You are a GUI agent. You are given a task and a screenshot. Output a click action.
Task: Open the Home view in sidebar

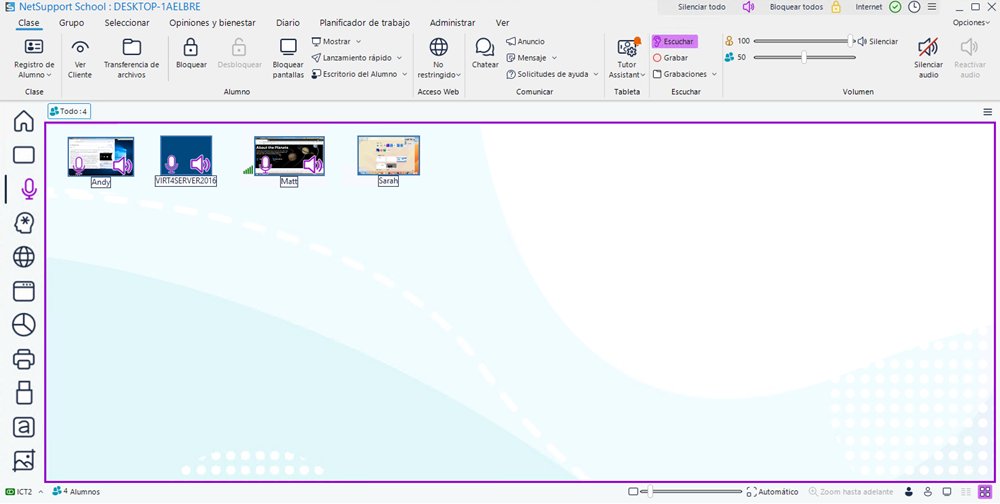click(24, 121)
